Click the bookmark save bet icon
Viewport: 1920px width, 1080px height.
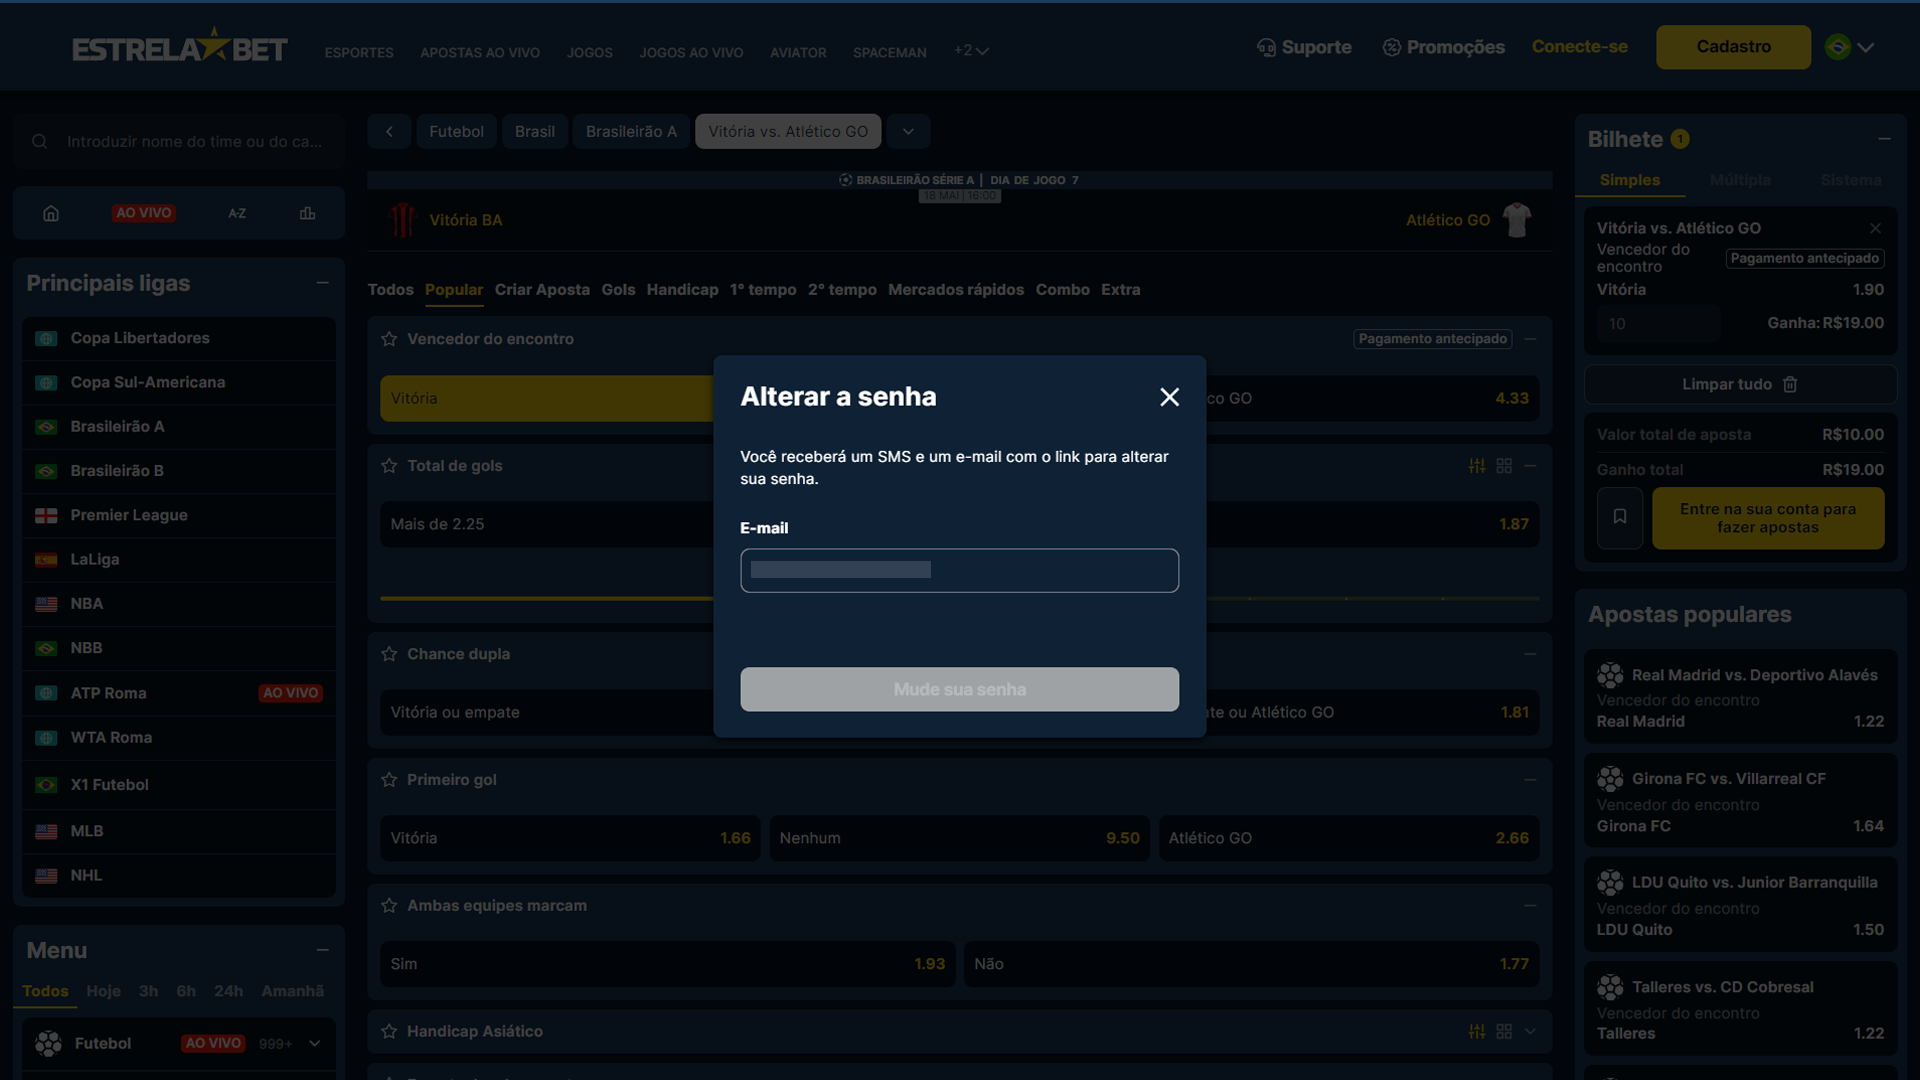tap(1620, 517)
